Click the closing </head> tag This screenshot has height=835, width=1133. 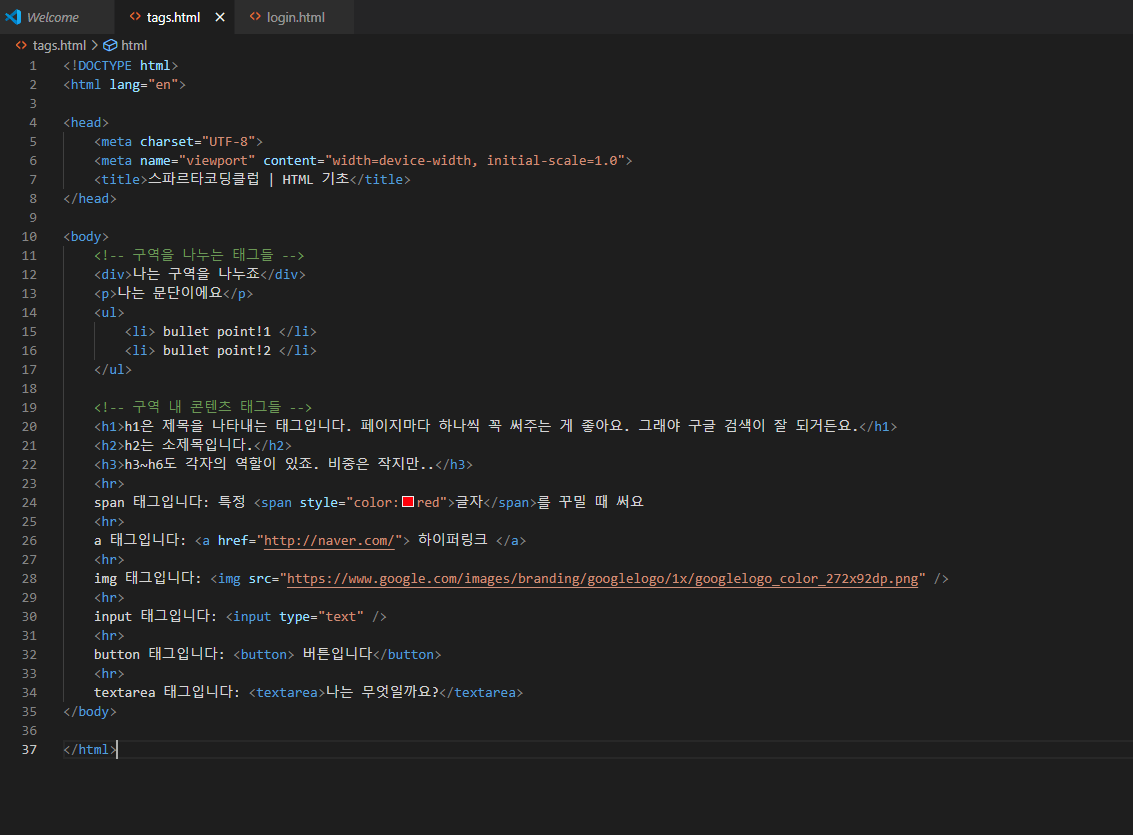[x=90, y=199]
